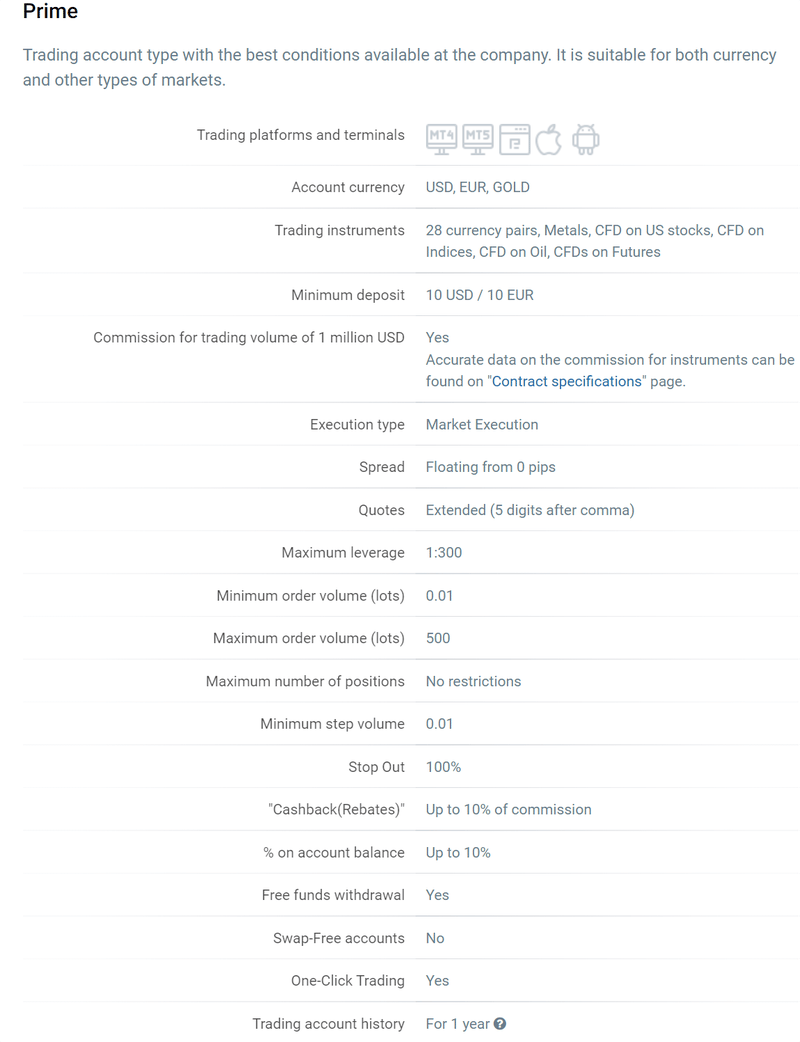Click the '10 USD / 10 EUR' deposit value
Viewport: 800px width, 1042px height.
(x=479, y=295)
